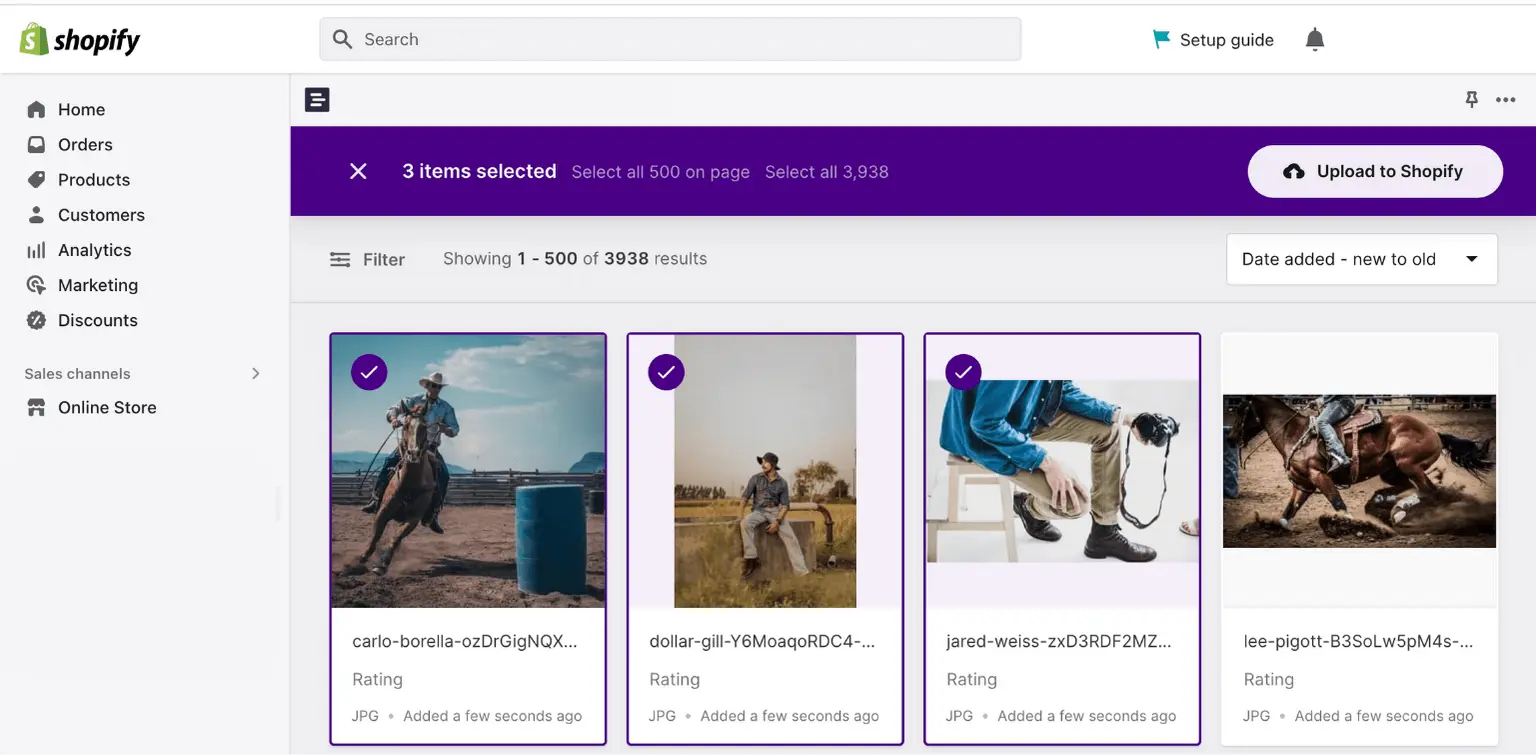Open the 'Date added - new to old' sort dropdown

click(x=1361, y=258)
